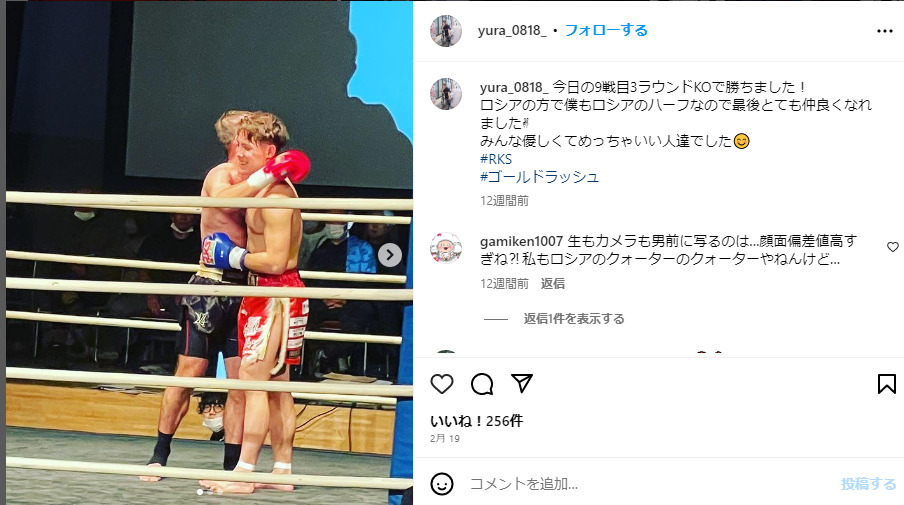Image resolution: width=904 pixels, height=505 pixels.
Task: Open gamiken1007's avatar
Action: coord(446,248)
